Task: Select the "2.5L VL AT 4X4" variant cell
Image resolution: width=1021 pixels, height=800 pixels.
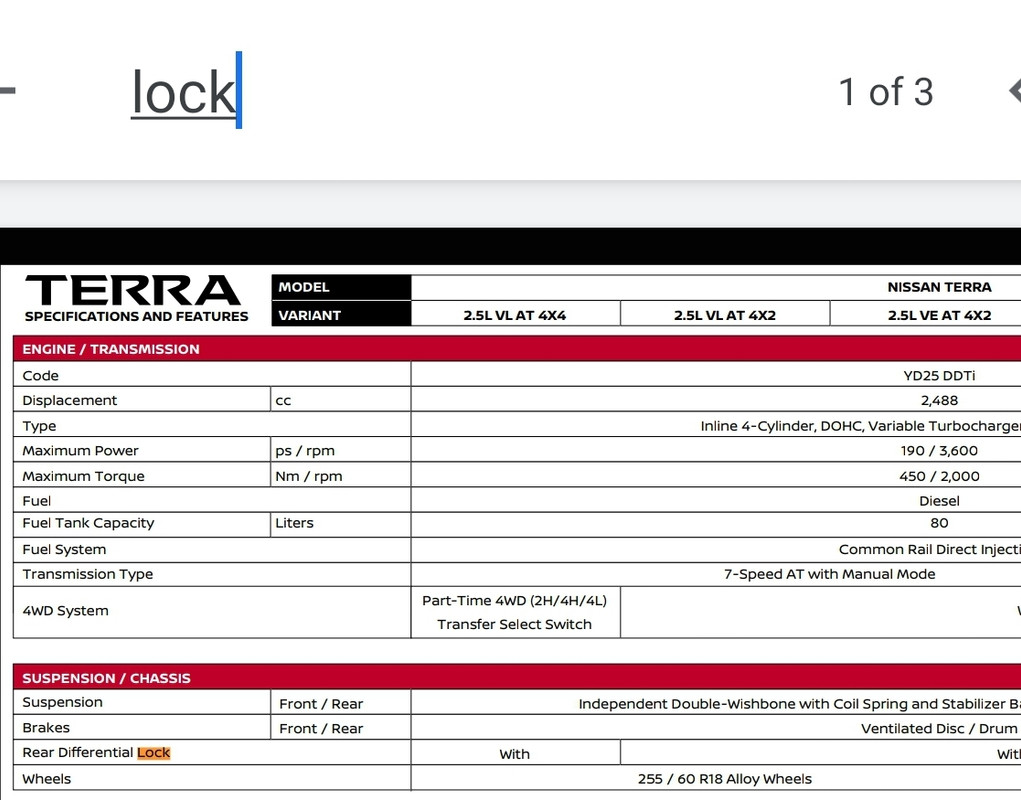Action: pyautogui.click(x=514, y=315)
